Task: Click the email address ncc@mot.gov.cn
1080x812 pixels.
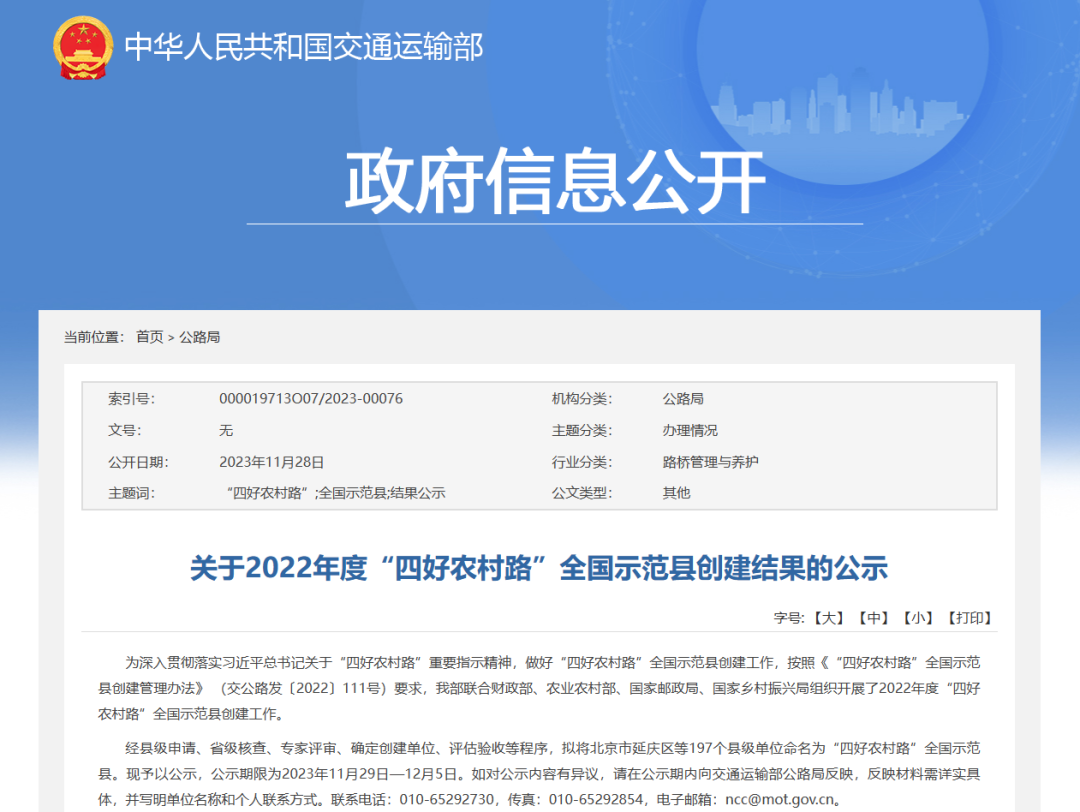Action: click(780, 800)
